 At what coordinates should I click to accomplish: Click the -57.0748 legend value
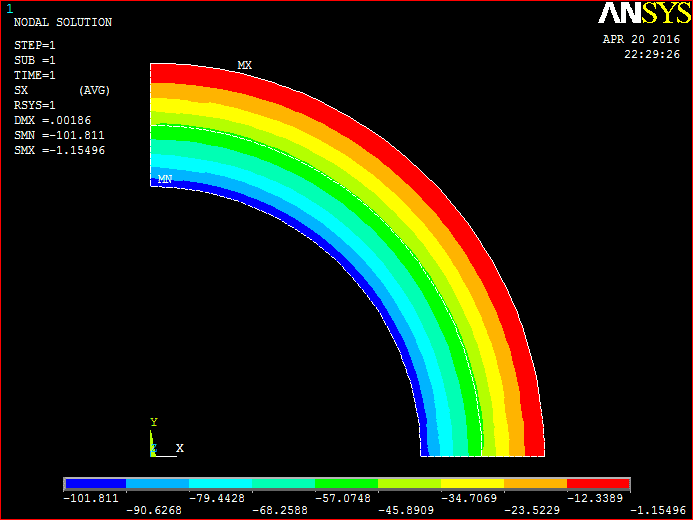point(346,497)
